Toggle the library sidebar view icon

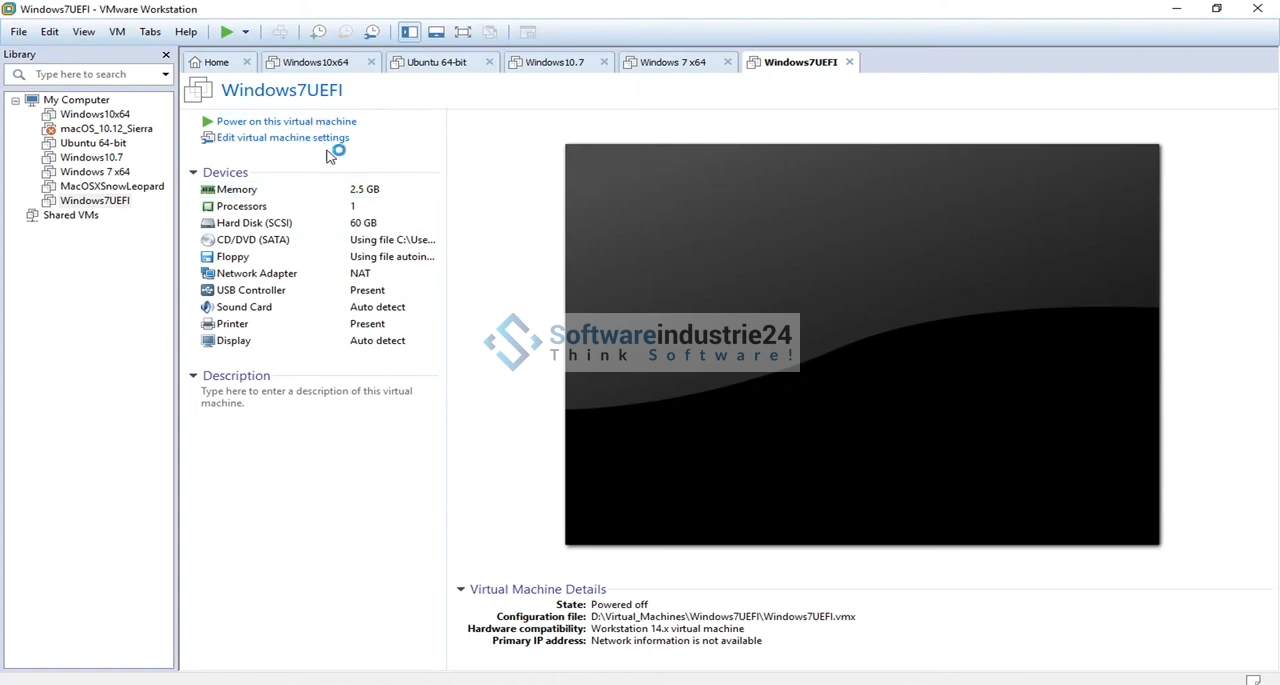pos(410,32)
